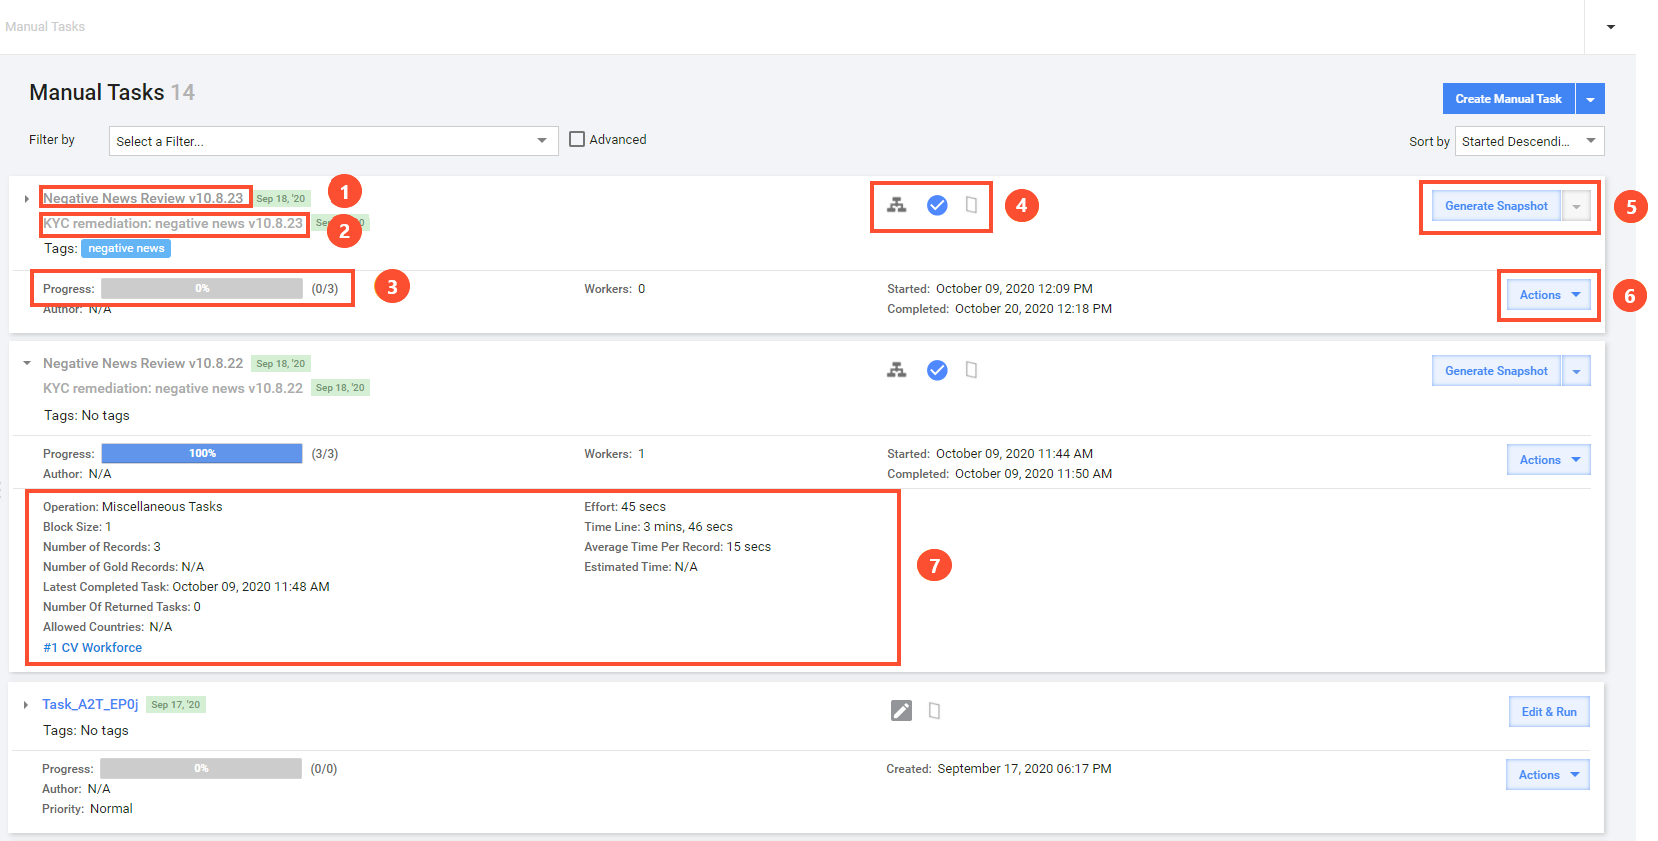Click Priority: Normal text

coord(87,809)
